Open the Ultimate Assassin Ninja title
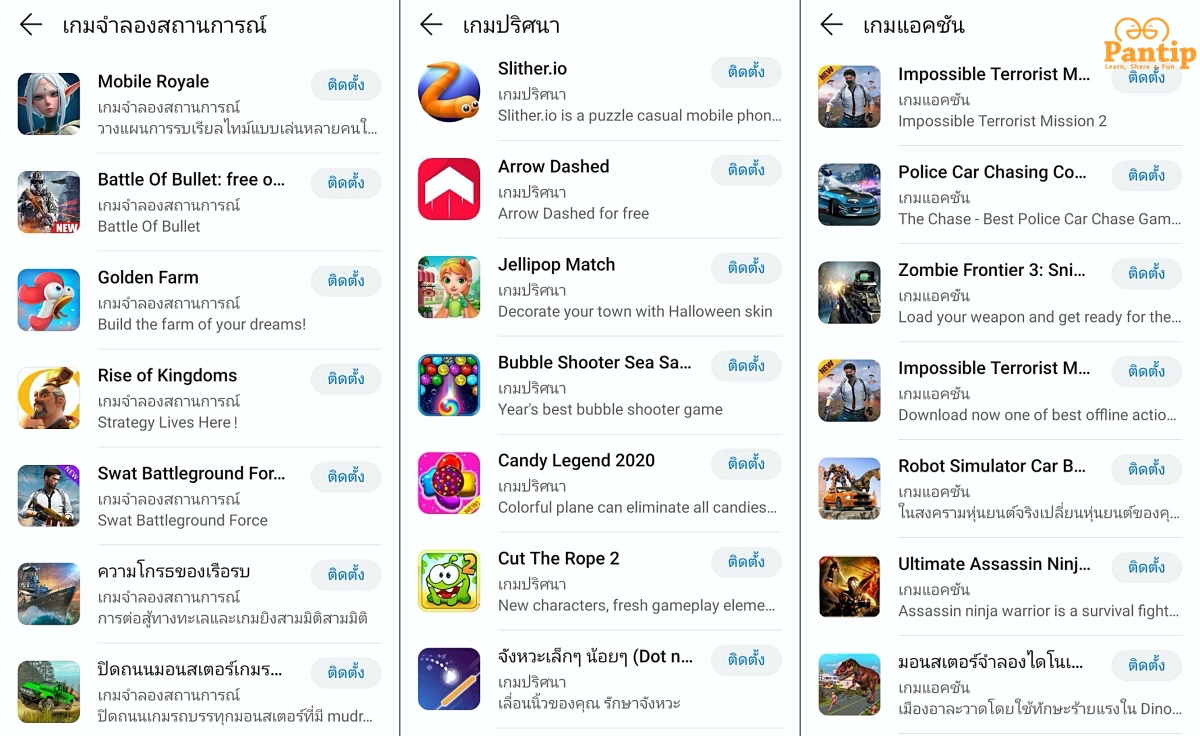 click(994, 564)
